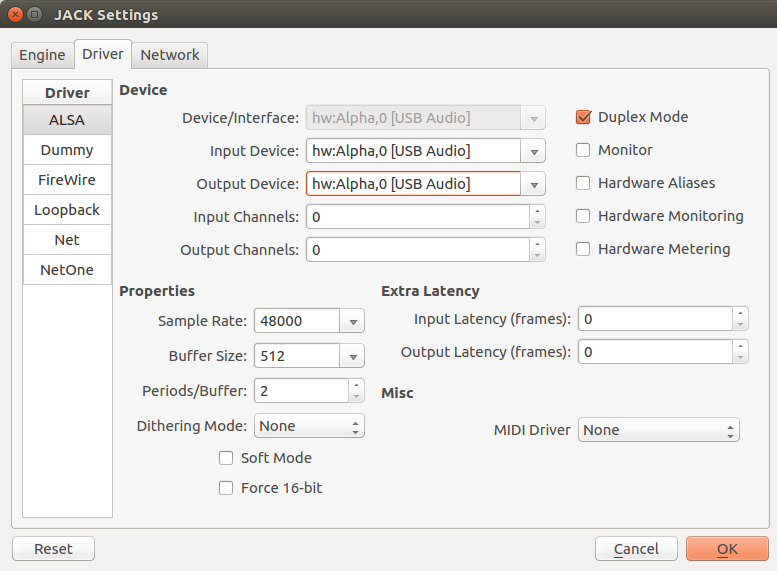Viewport: 777px width, 571px height.
Task: Choose the FireWire driver
Action: pos(67,180)
